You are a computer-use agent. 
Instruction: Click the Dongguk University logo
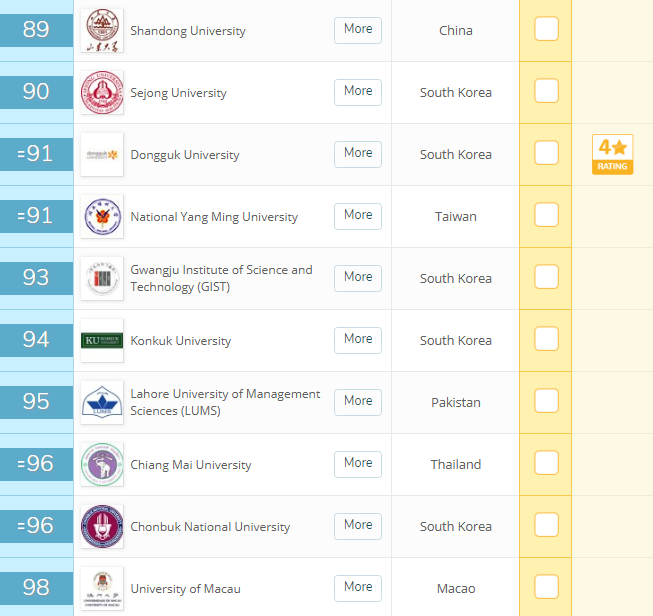pyautogui.click(x=102, y=154)
